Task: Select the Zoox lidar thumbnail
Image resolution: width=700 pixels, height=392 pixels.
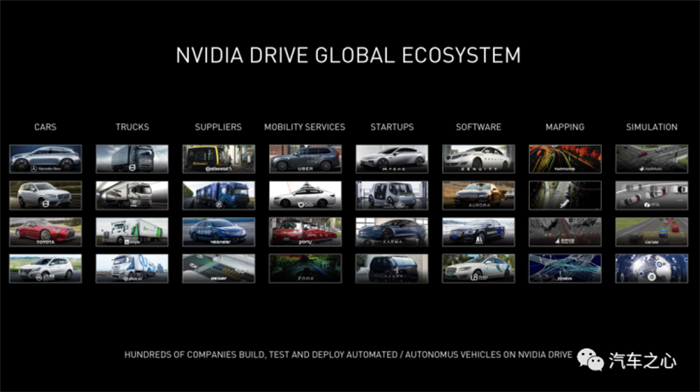Action: (x=305, y=269)
